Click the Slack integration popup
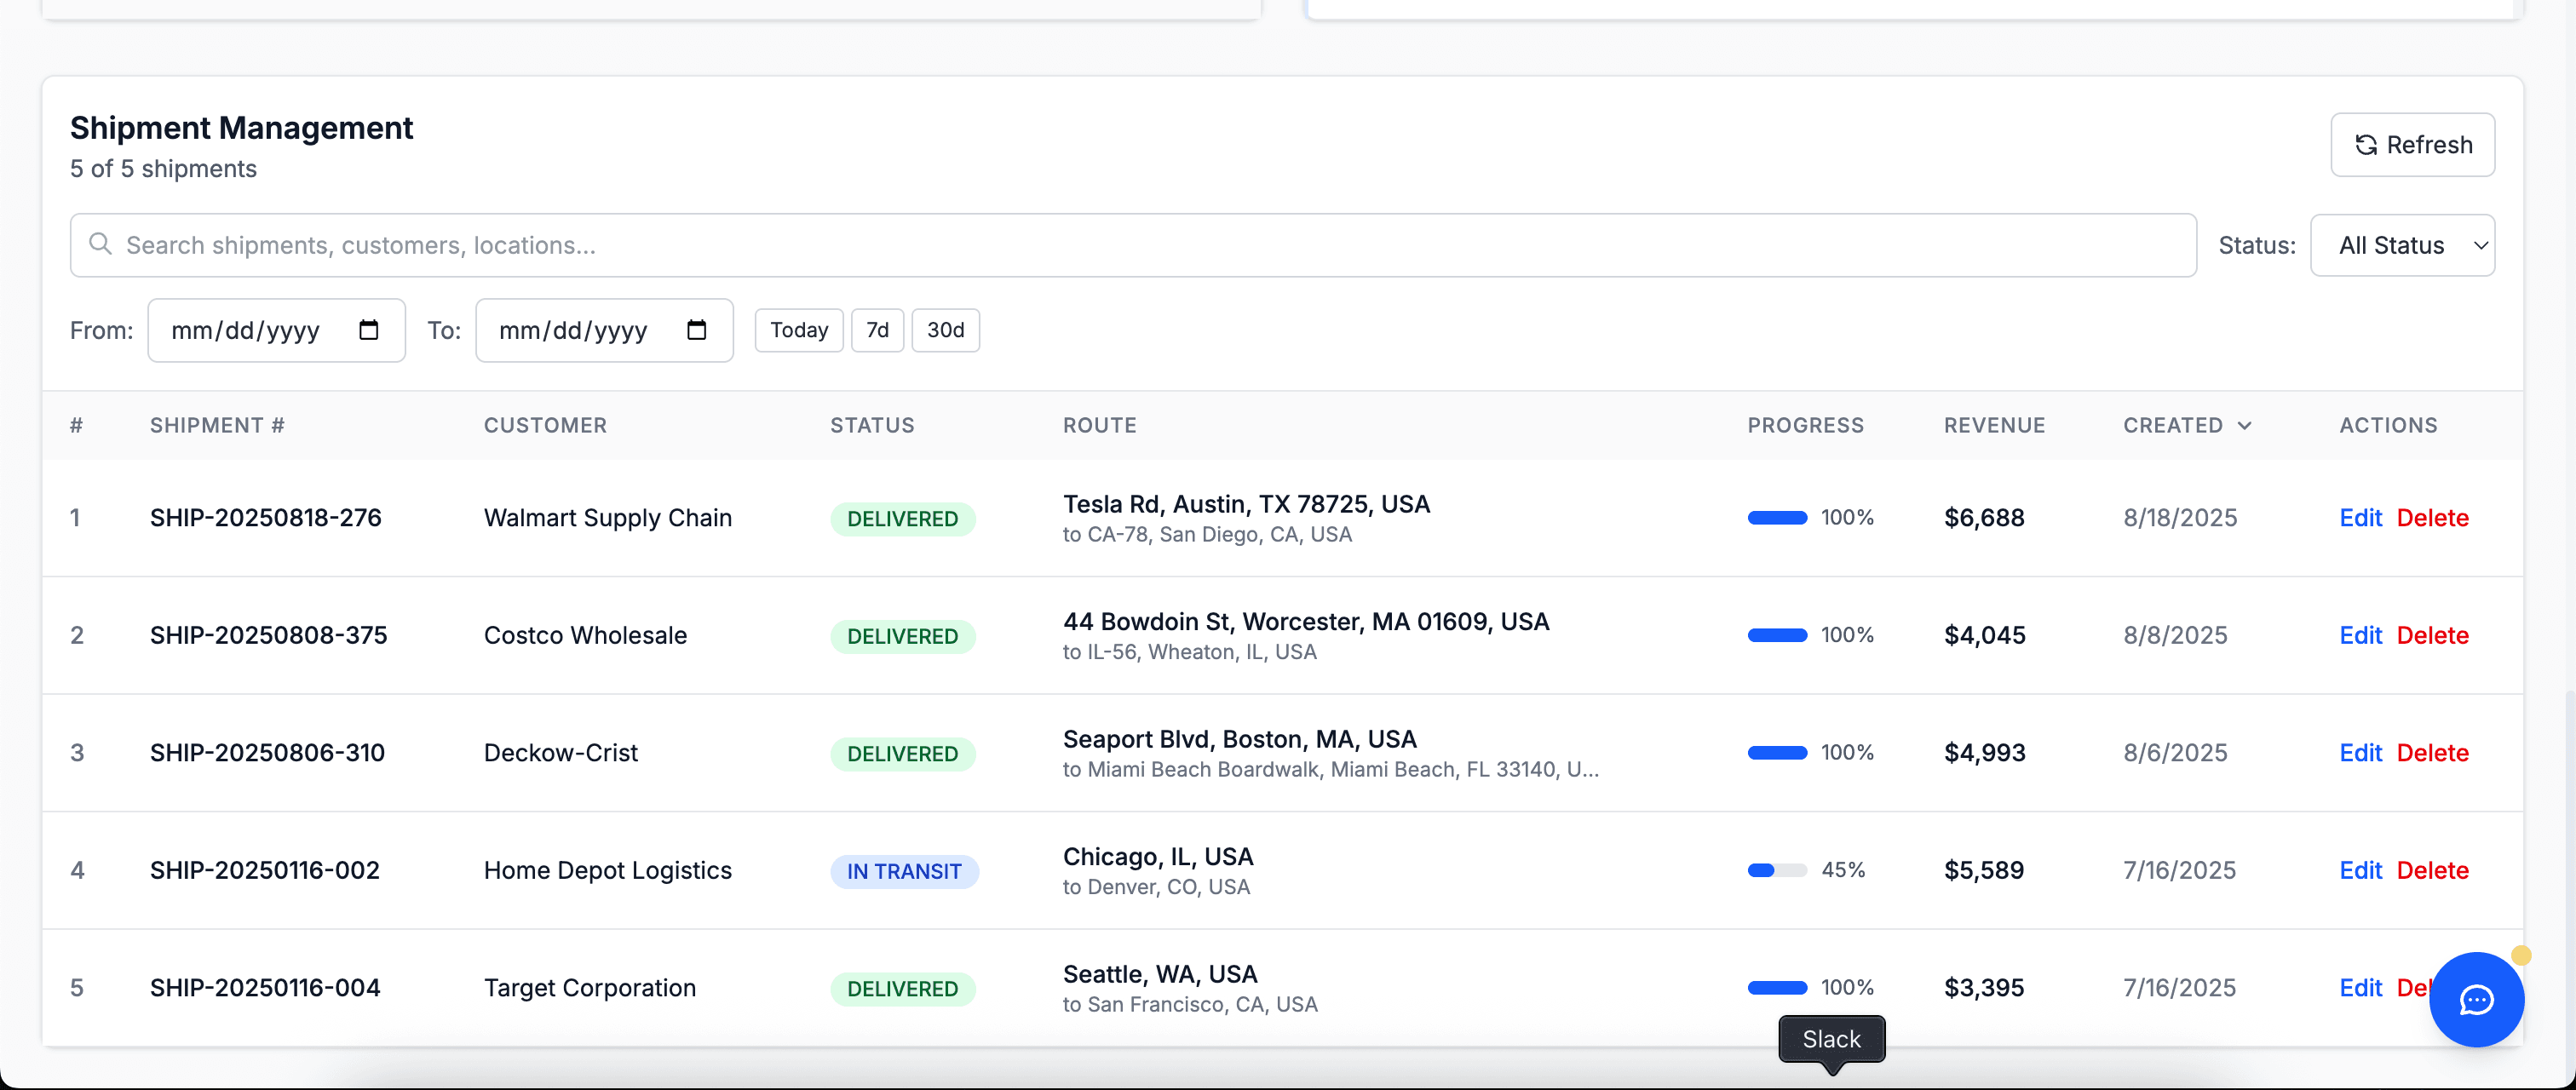 coord(1831,1039)
